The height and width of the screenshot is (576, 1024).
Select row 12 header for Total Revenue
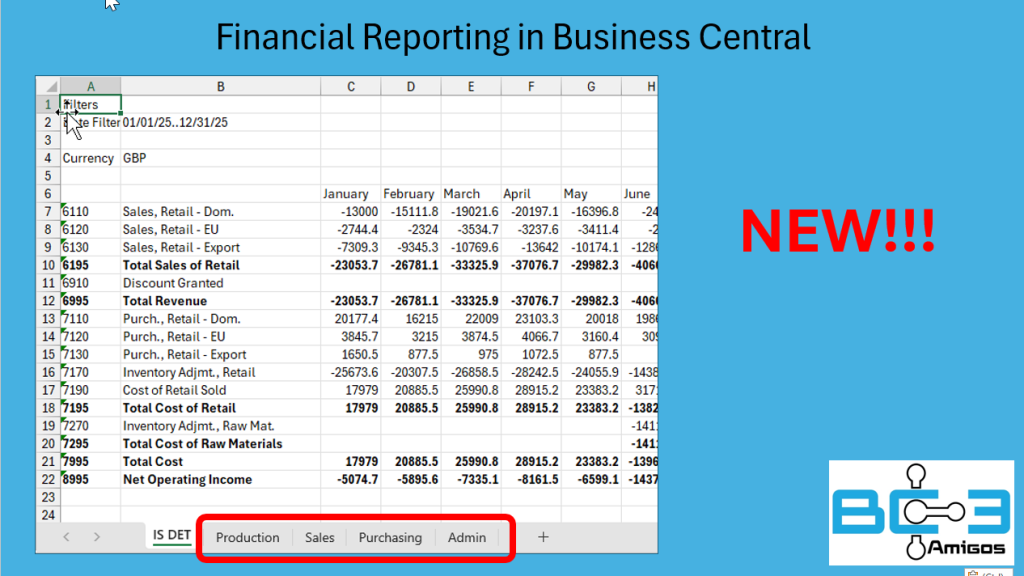47,301
